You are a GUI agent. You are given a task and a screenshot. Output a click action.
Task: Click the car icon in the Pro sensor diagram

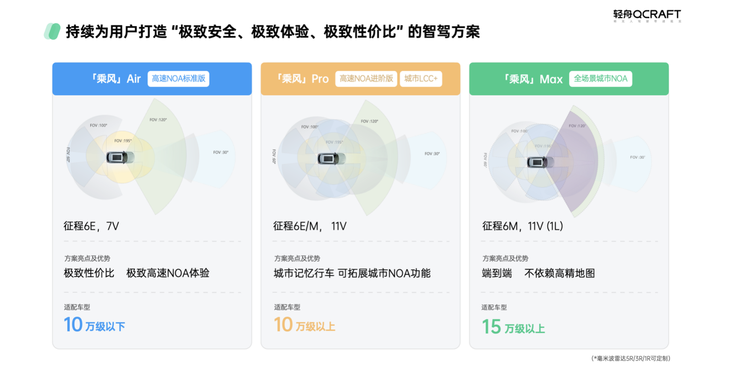click(x=328, y=159)
